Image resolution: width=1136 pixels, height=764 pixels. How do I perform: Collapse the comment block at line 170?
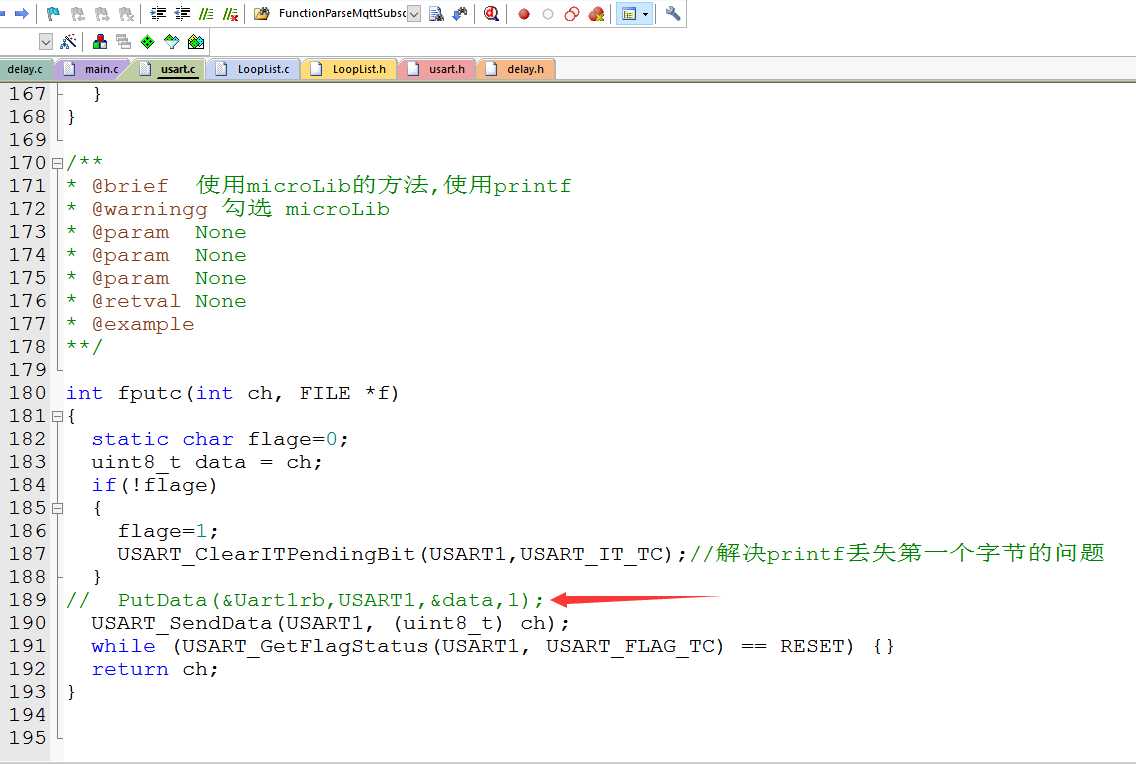[x=57, y=163]
